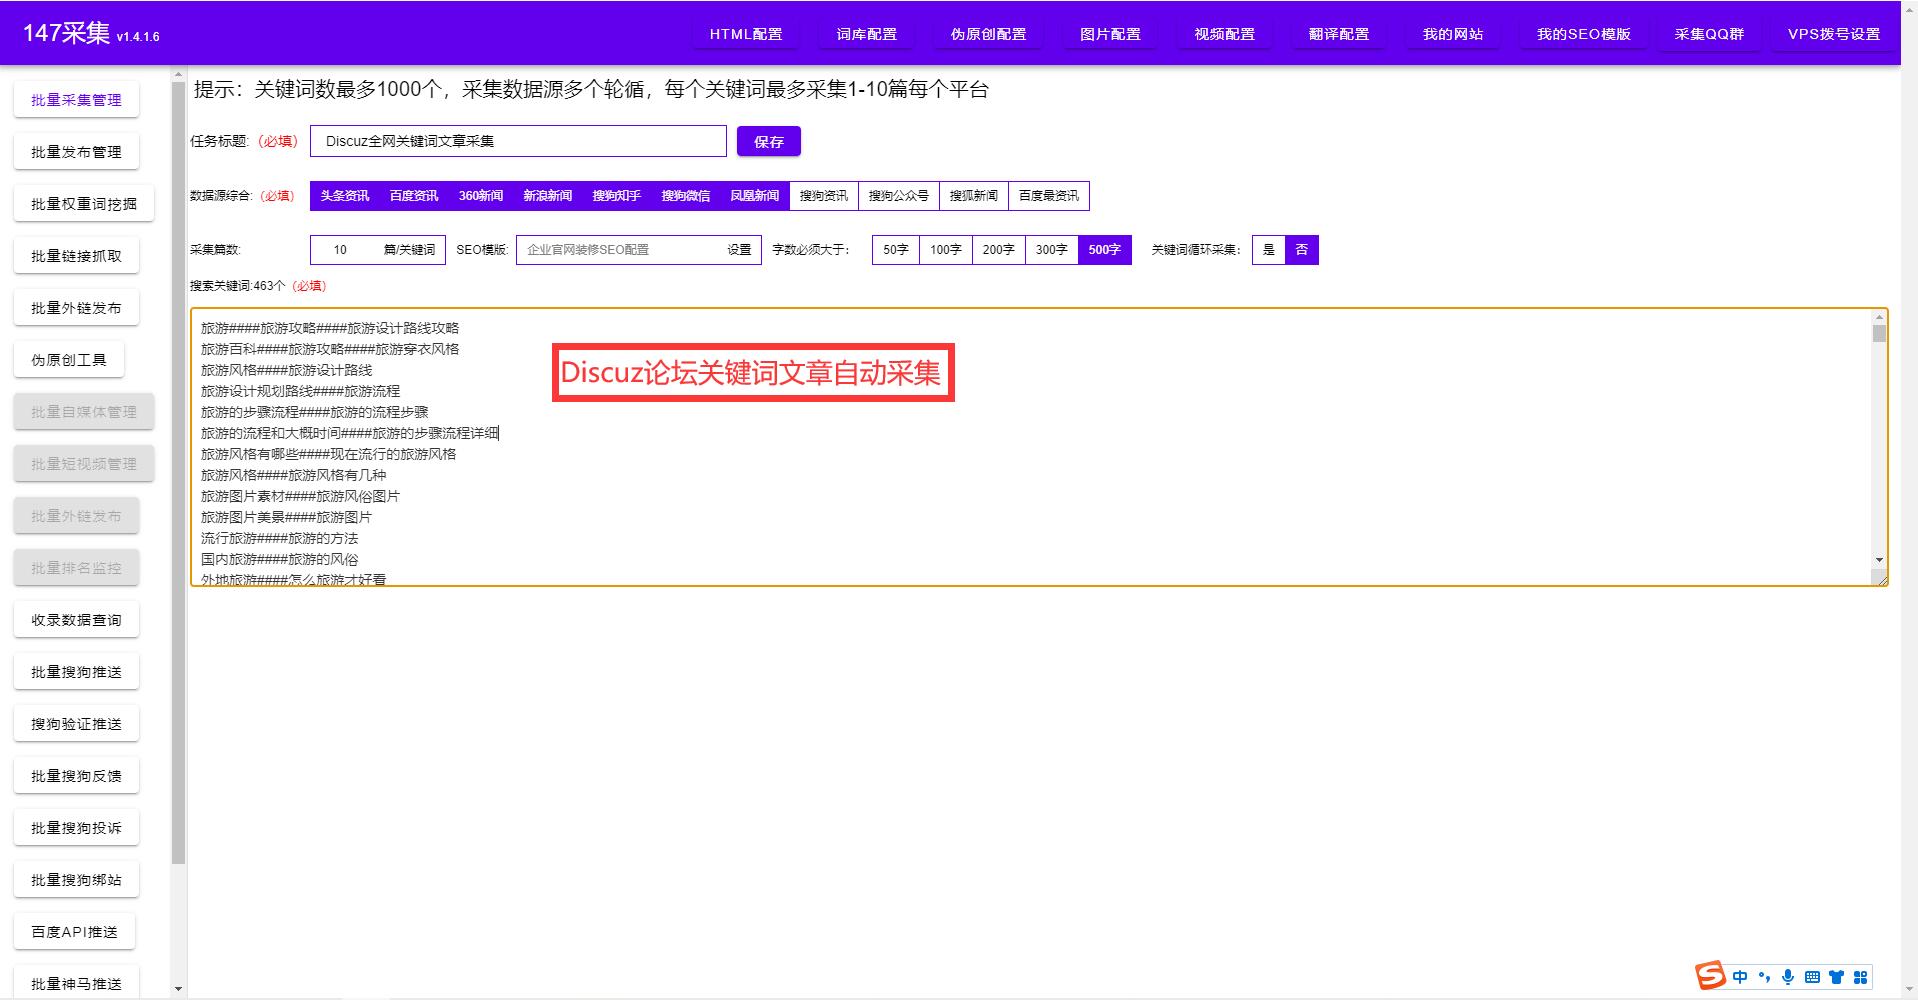Open 采集QQ群 in the top menu
1918x1000 pixels.
(1710, 34)
